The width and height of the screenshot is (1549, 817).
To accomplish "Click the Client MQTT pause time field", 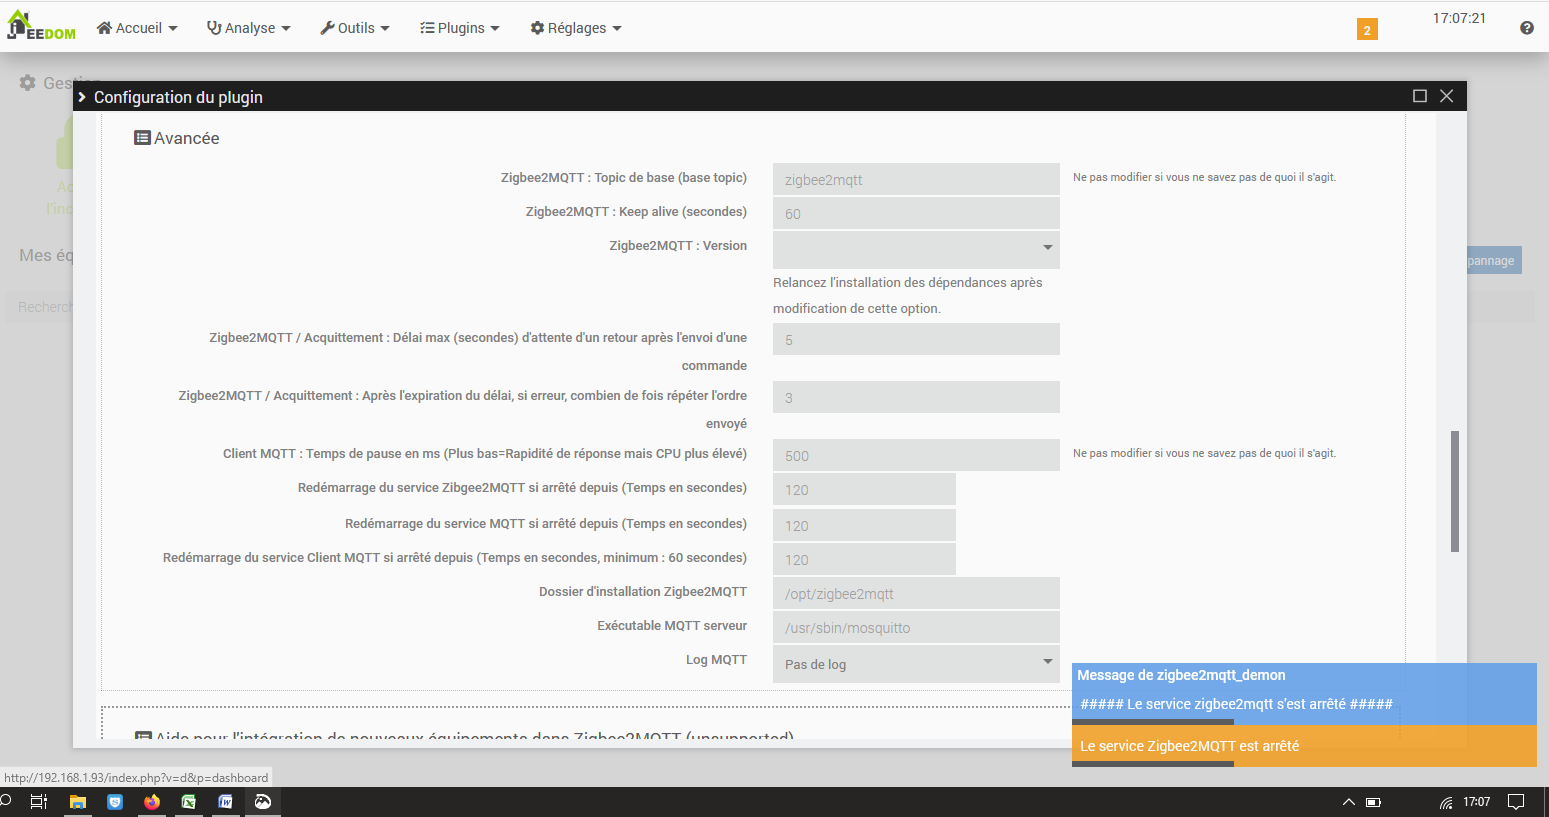I will point(916,455).
